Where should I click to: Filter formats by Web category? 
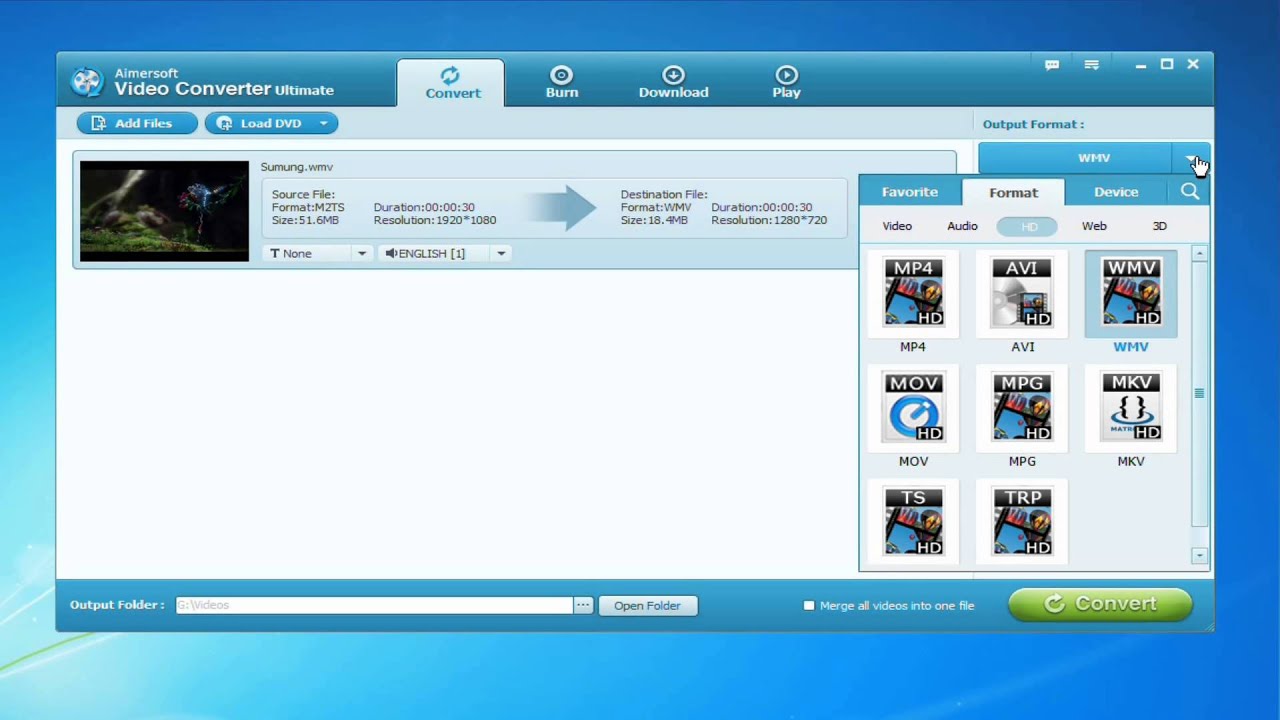point(1094,226)
